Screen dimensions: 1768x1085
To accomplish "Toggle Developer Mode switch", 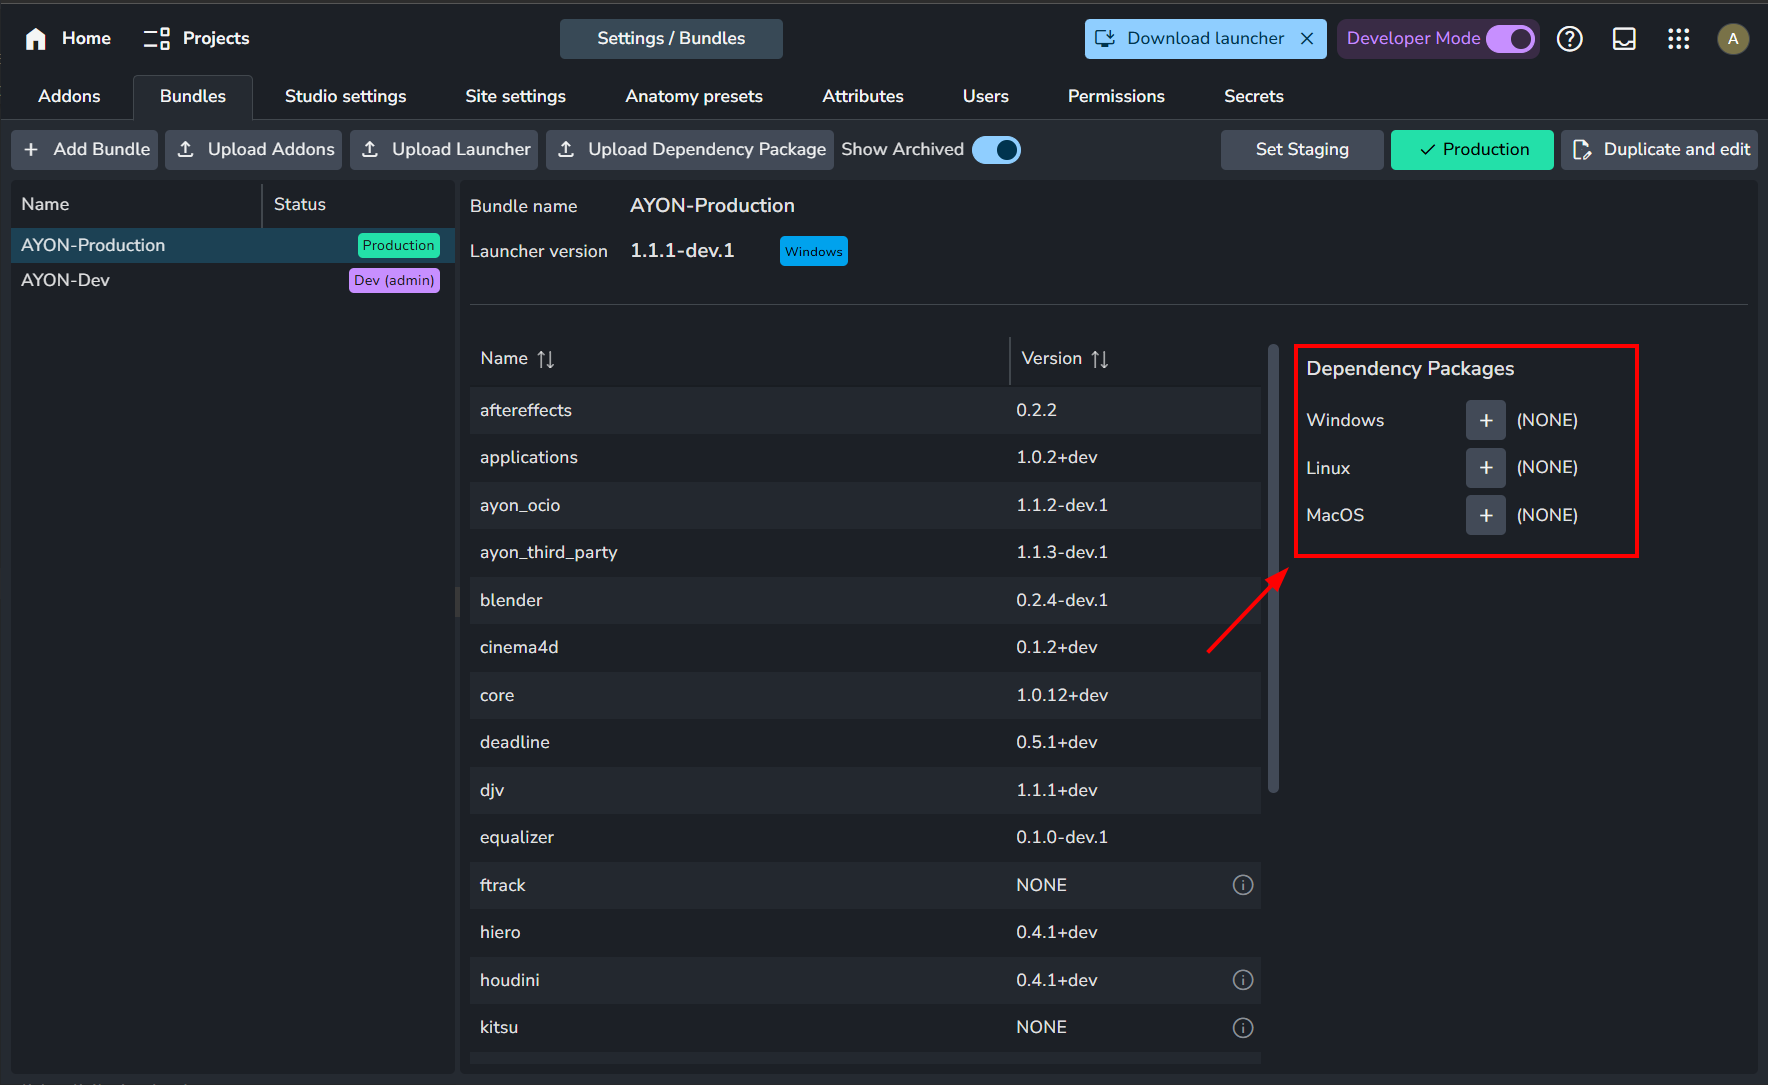I will coord(1510,39).
